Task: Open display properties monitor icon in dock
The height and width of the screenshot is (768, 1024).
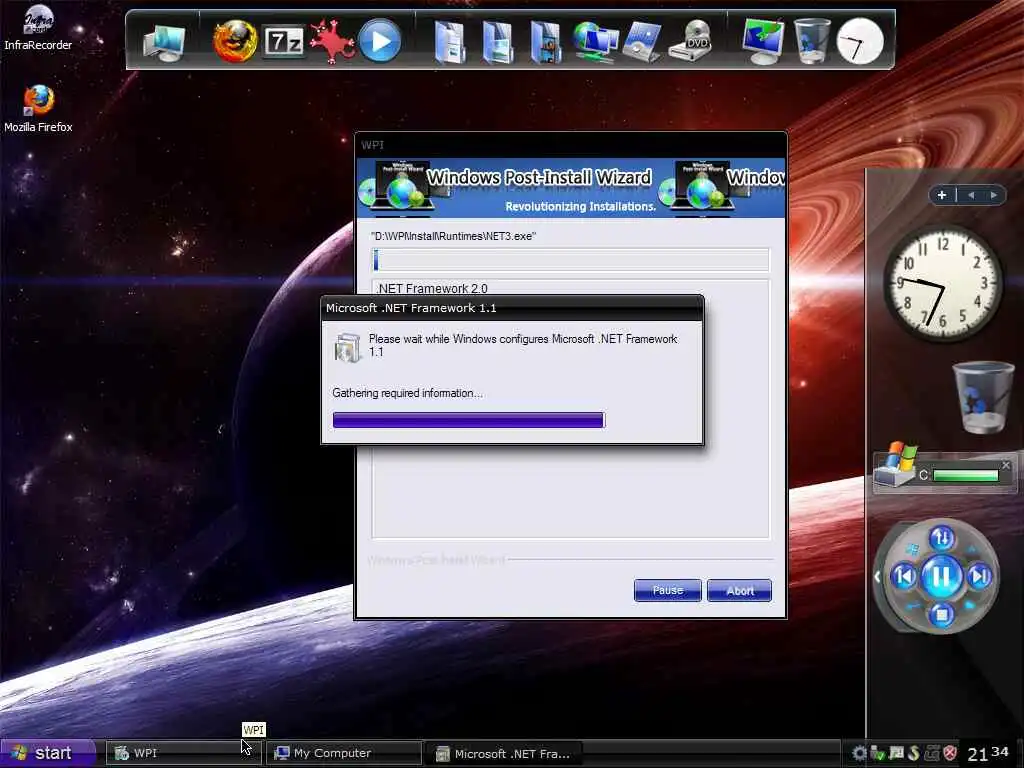Action: pyautogui.click(x=763, y=42)
